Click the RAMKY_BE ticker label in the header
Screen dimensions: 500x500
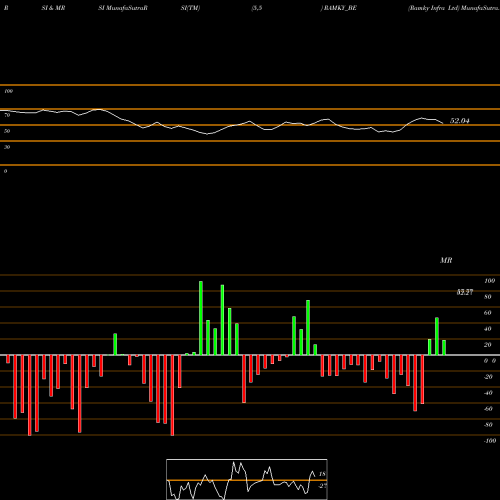[339, 8]
